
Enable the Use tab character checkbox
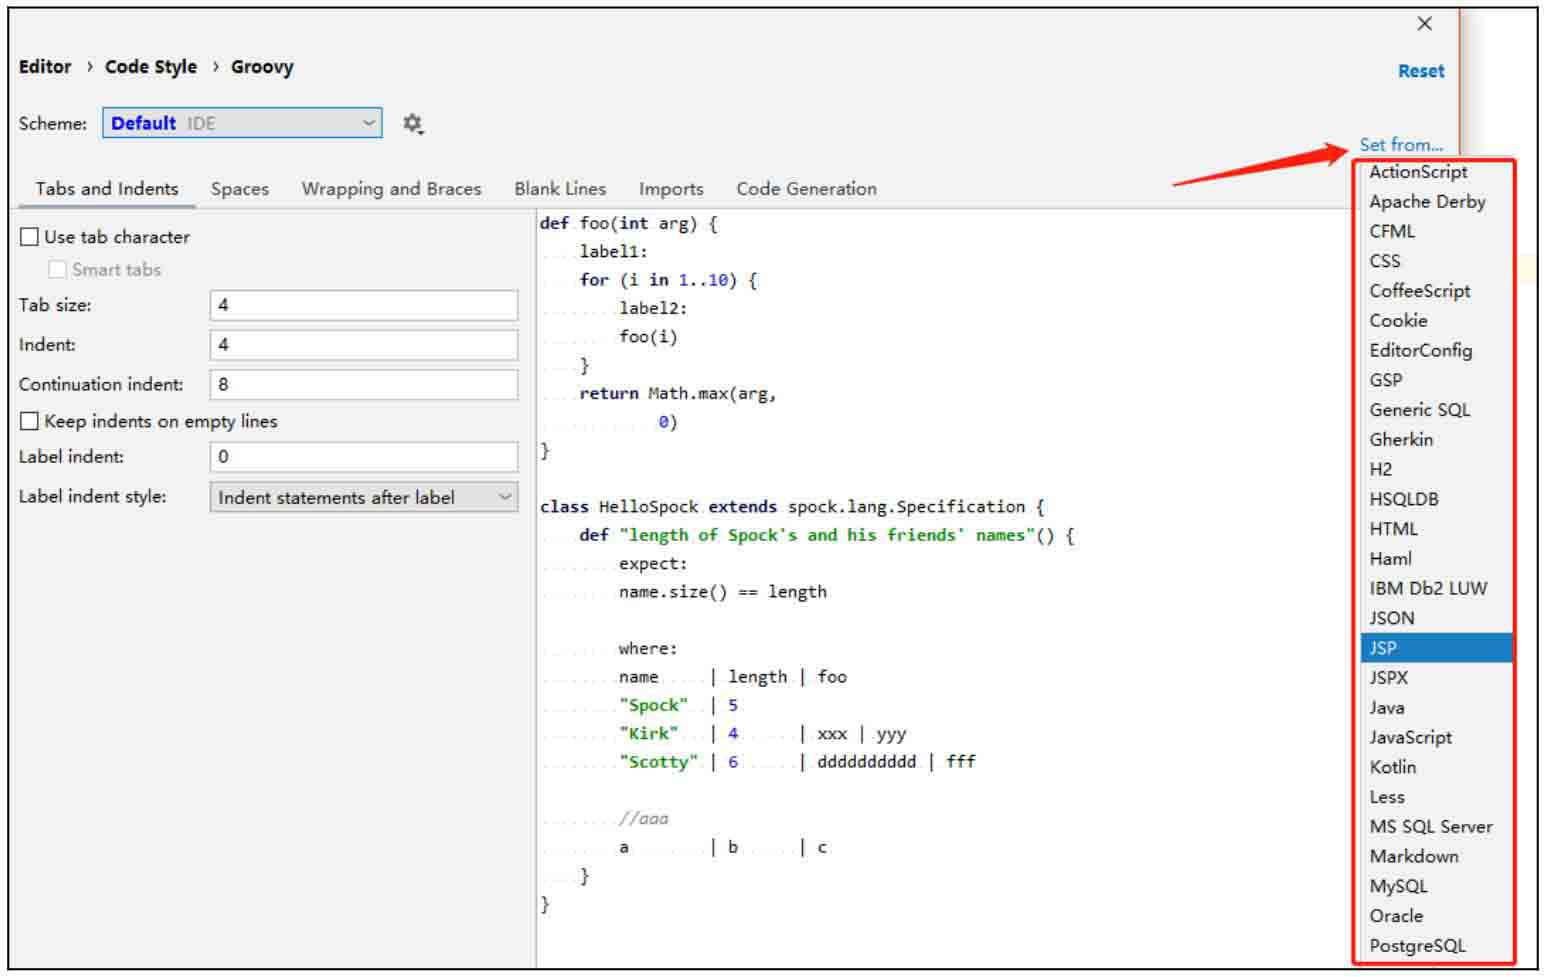tap(30, 237)
